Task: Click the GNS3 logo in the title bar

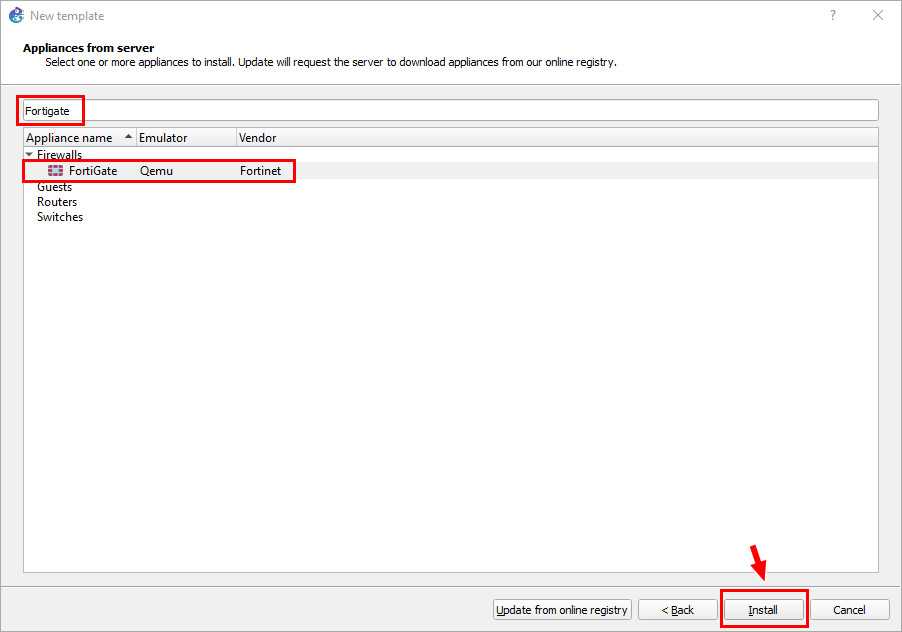Action: pos(16,15)
